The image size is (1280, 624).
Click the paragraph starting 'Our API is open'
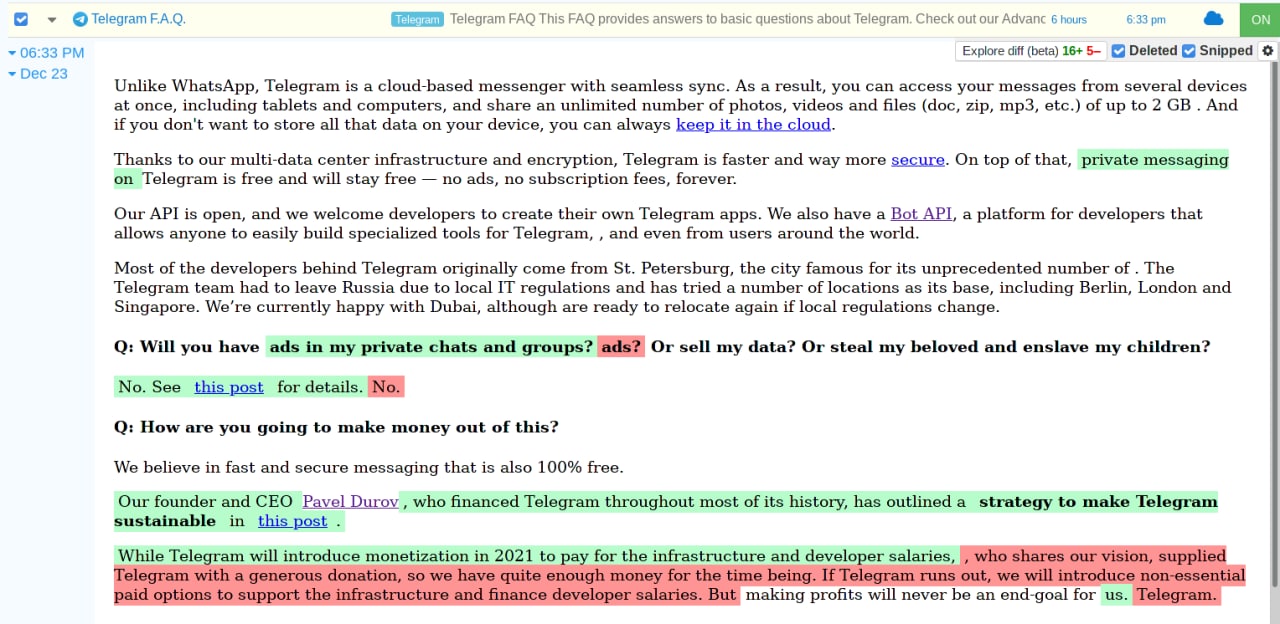(658, 224)
